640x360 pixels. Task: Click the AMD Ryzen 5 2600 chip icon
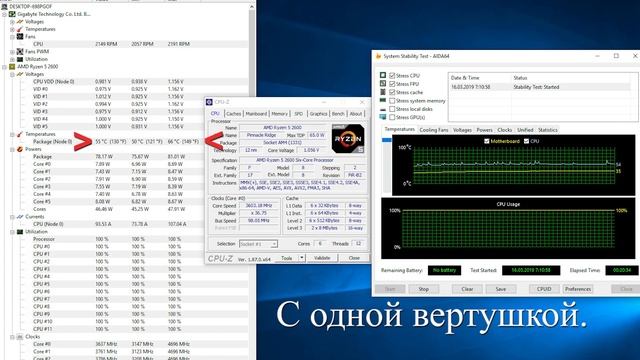point(12,66)
